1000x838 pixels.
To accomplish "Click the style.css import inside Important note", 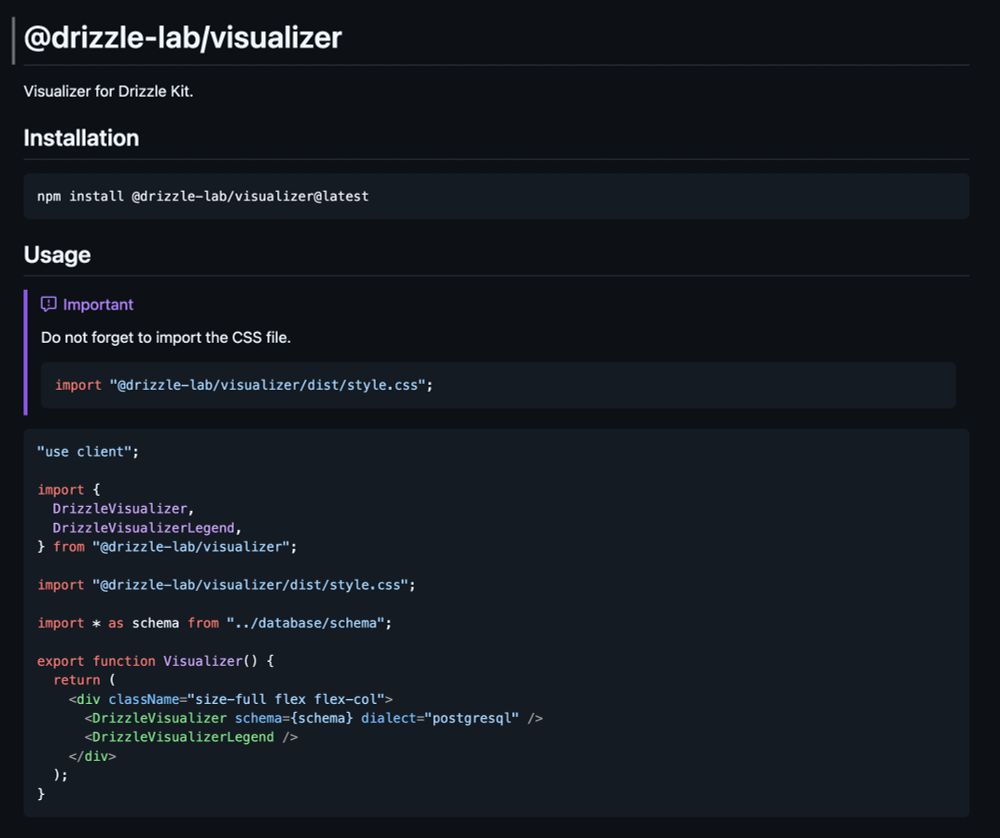I will 244,385.
